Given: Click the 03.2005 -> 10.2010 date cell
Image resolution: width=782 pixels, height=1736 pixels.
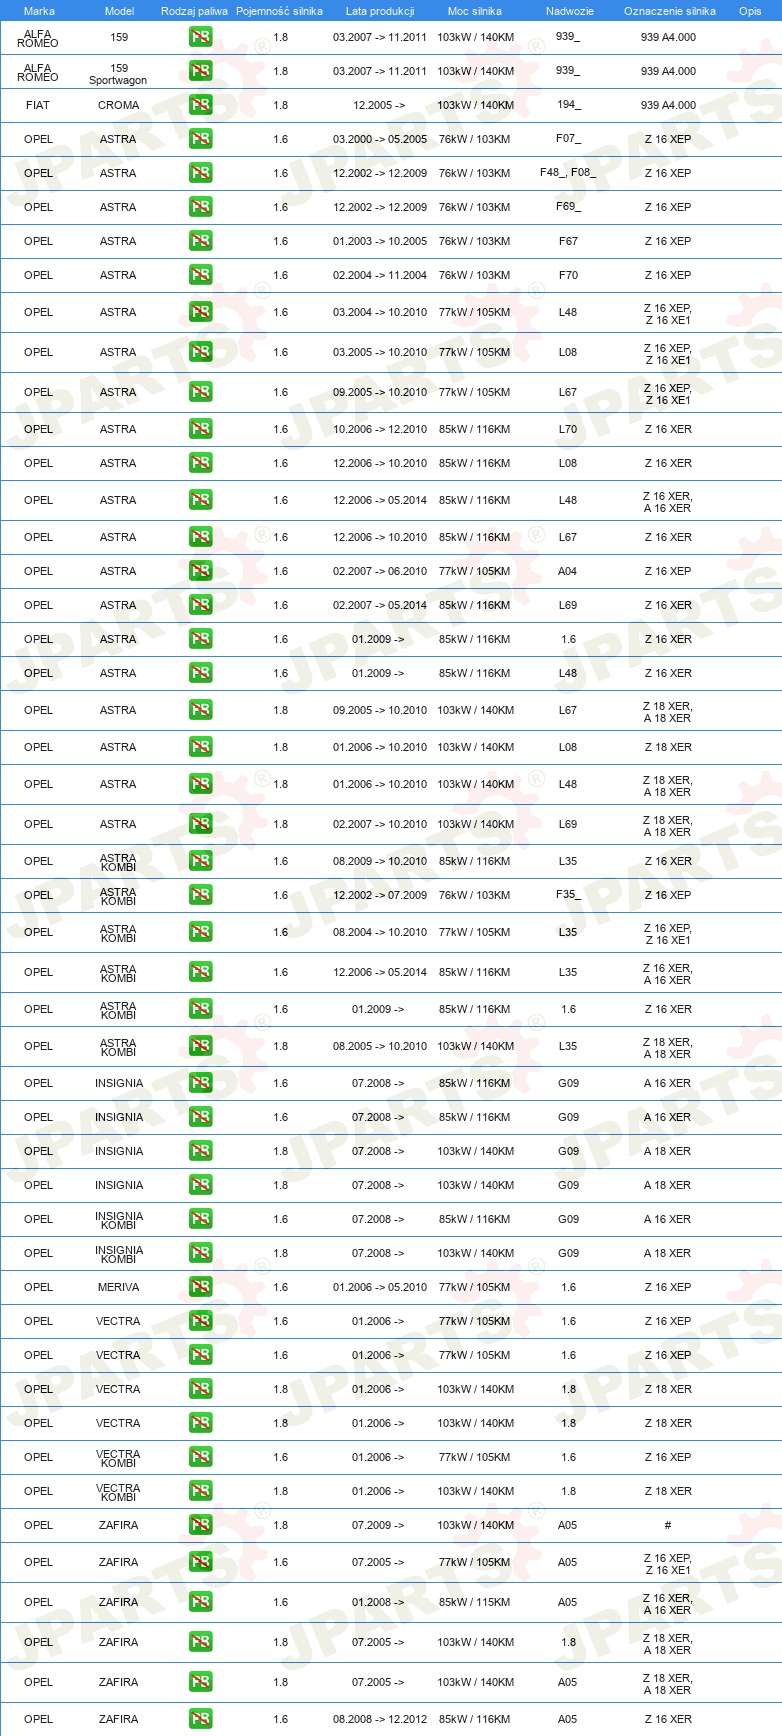Looking at the screenshot, I should click(x=380, y=352).
